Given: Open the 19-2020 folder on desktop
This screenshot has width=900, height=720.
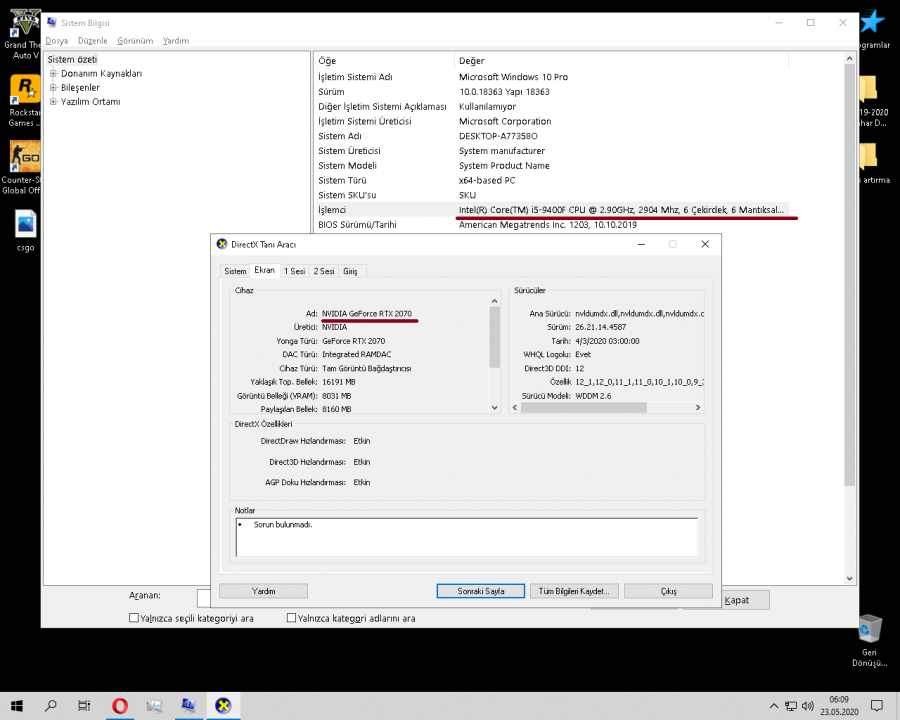Looking at the screenshot, I should pos(872,100).
